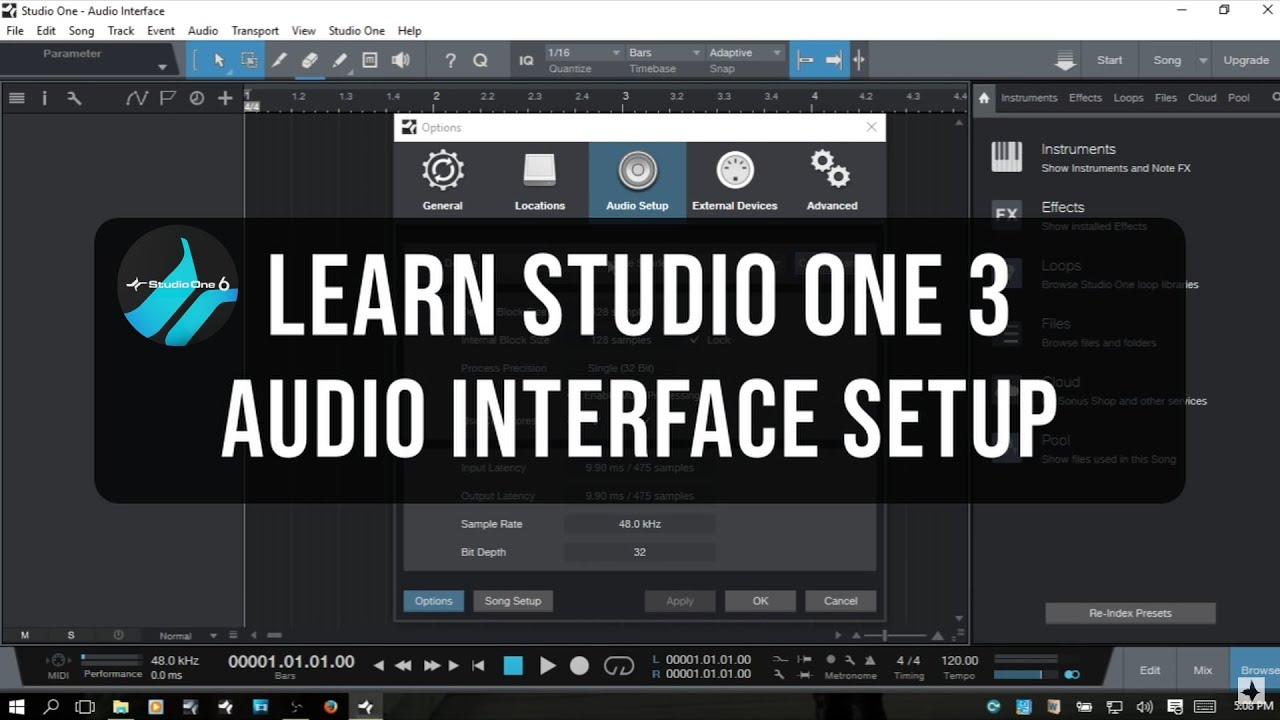
Task: Switch to Pool tab in browser
Action: (1238, 98)
